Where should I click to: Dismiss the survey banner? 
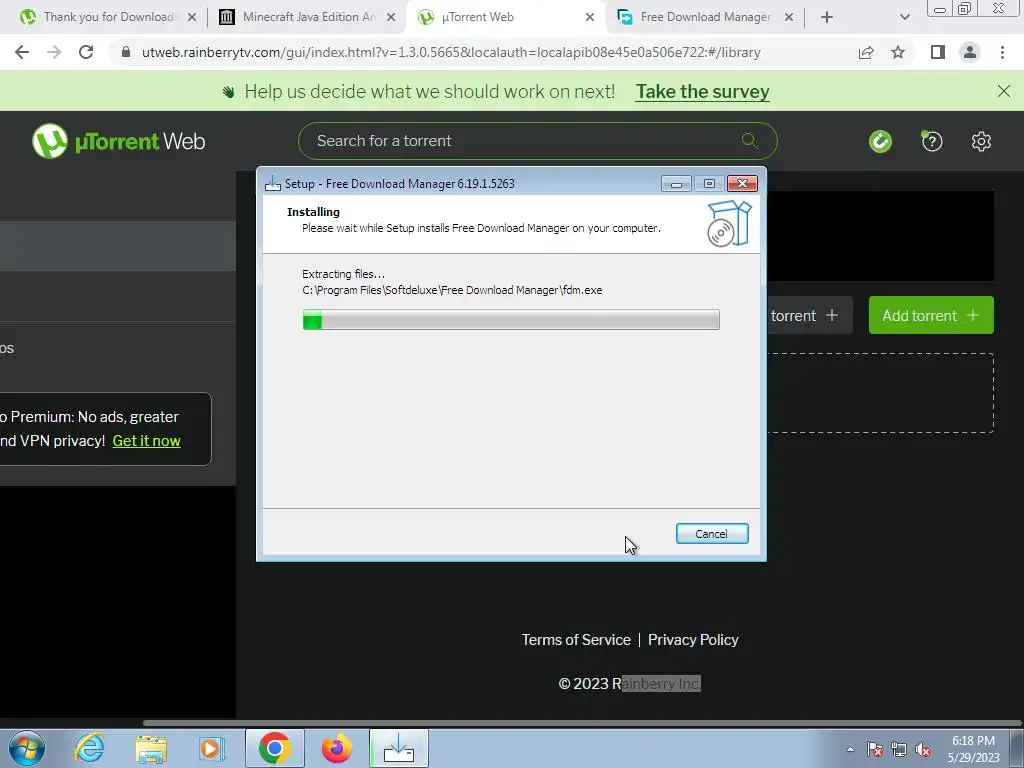point(1004,91)
